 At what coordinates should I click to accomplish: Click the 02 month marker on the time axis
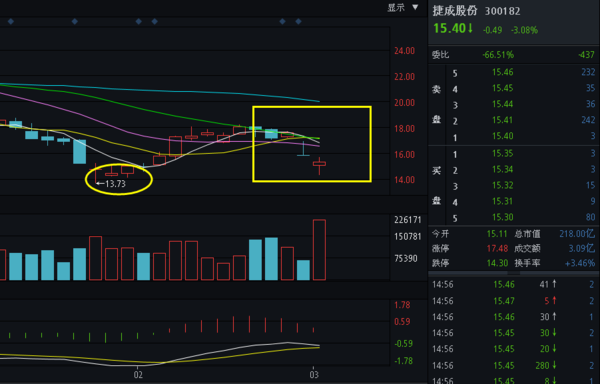click(x=139, y=374)
